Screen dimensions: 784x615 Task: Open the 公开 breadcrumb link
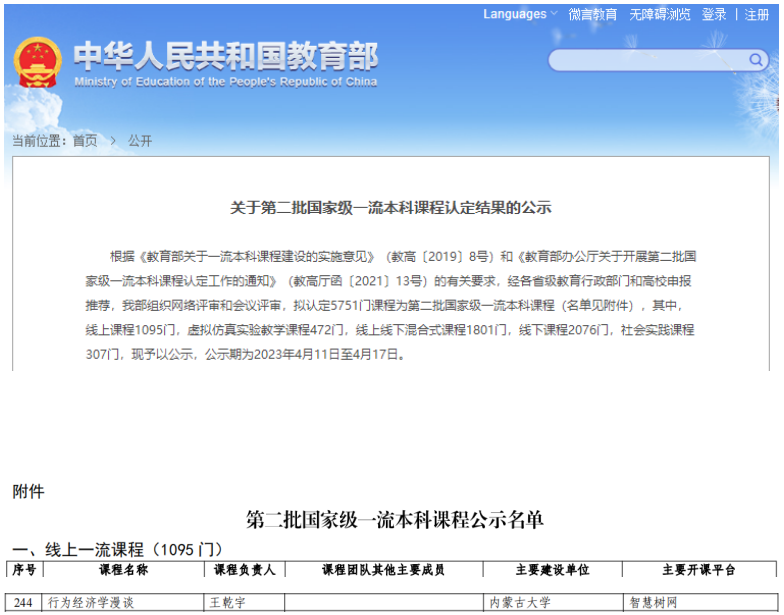pos(140,141)
